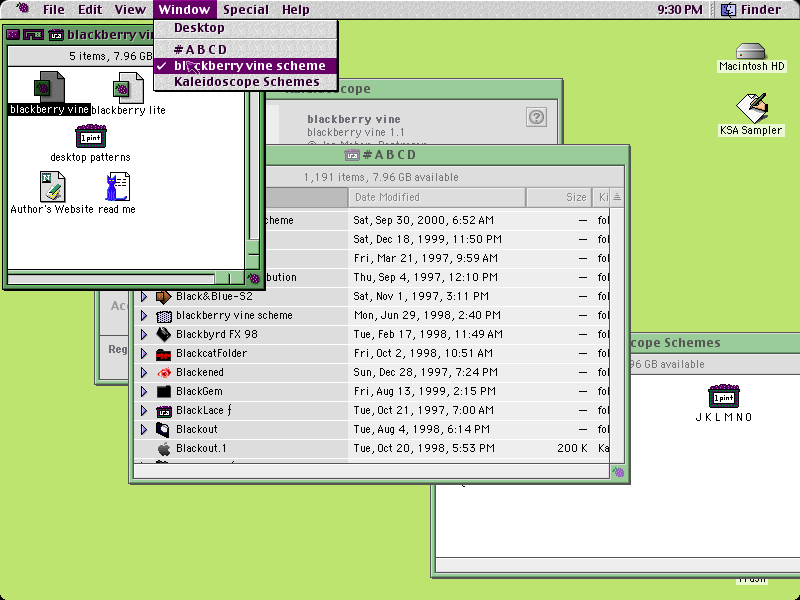Choose # A B C D in Window menu
The image size is (800, 600).
click(x=245, y=49)
